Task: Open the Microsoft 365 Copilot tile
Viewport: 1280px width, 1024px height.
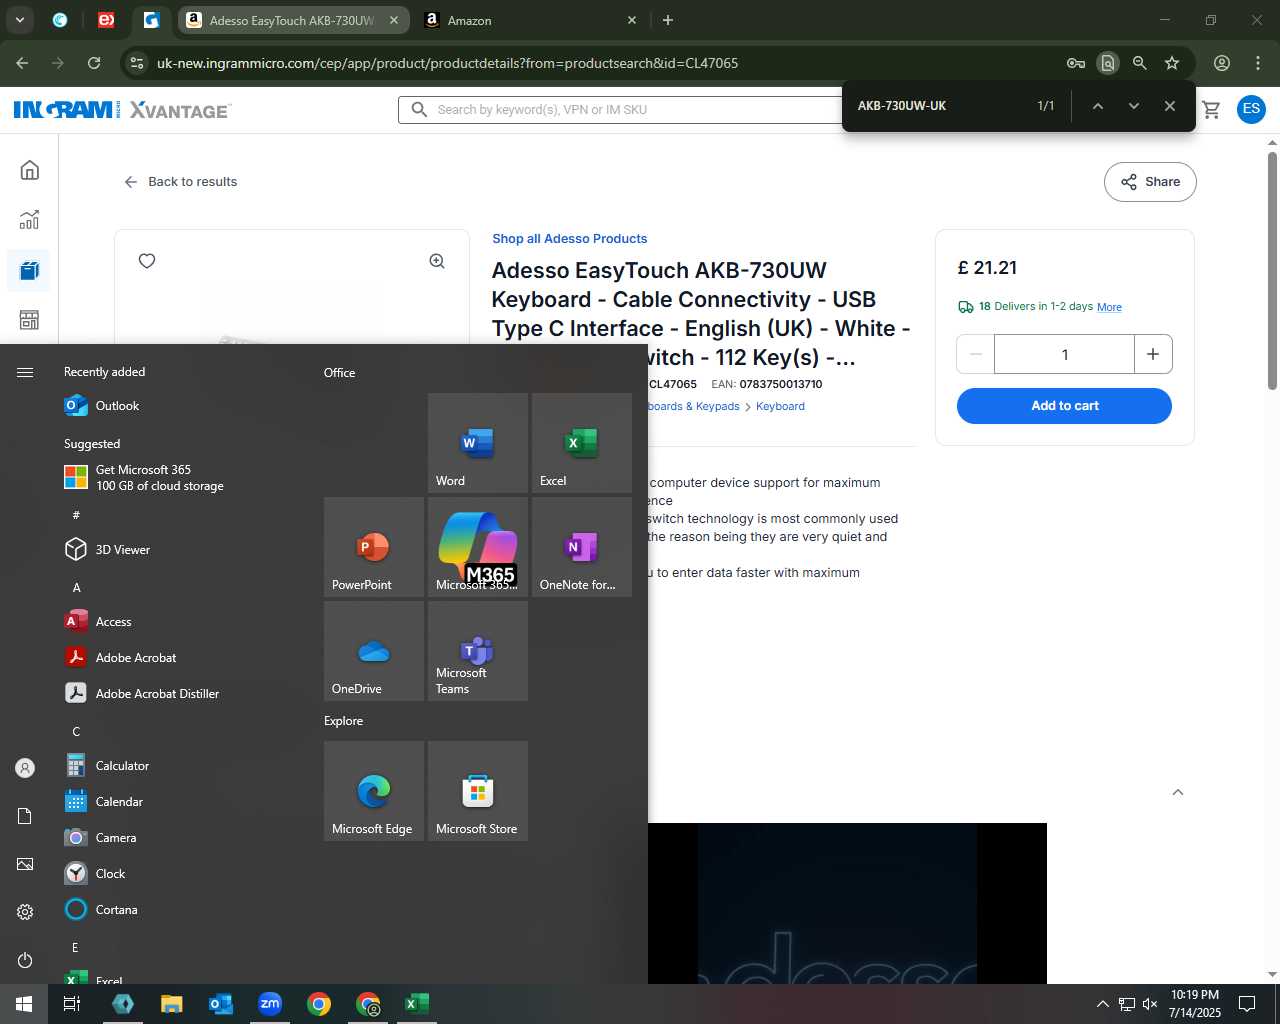Action: (x=477, y=546)
